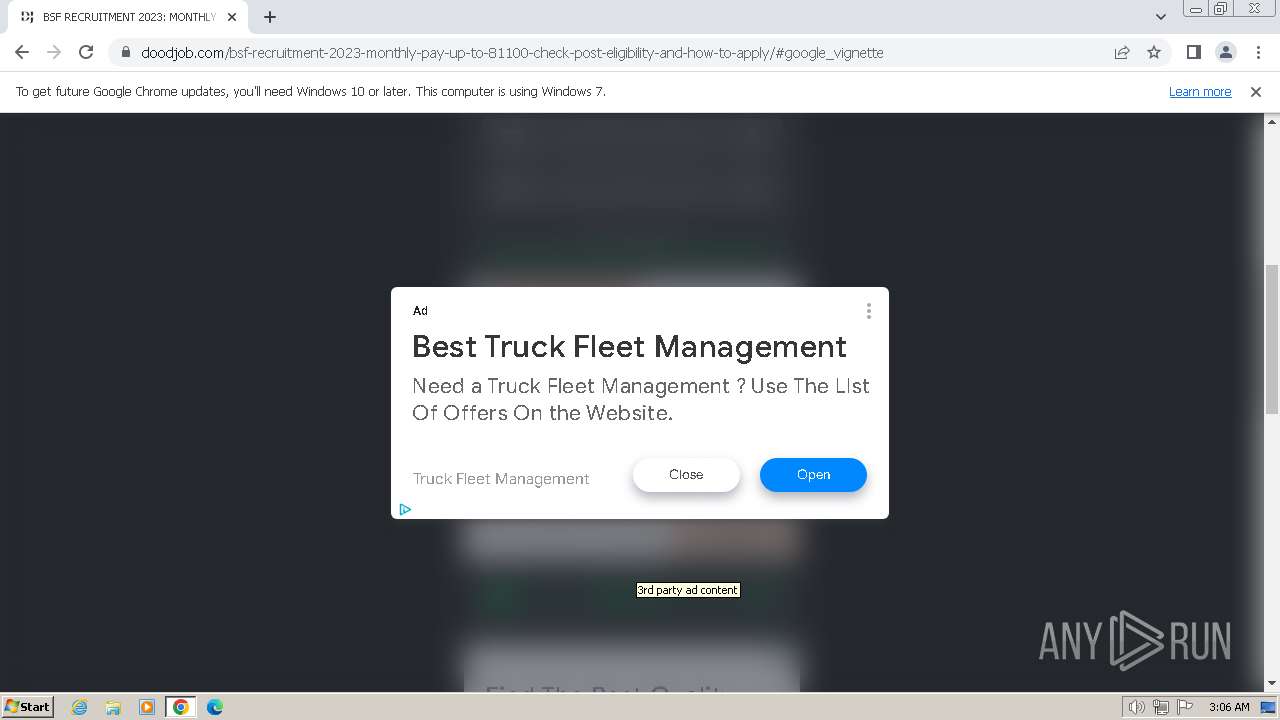Bookmark this page with the star
Screen dimensions: 1280x720
click(1154, 52)
